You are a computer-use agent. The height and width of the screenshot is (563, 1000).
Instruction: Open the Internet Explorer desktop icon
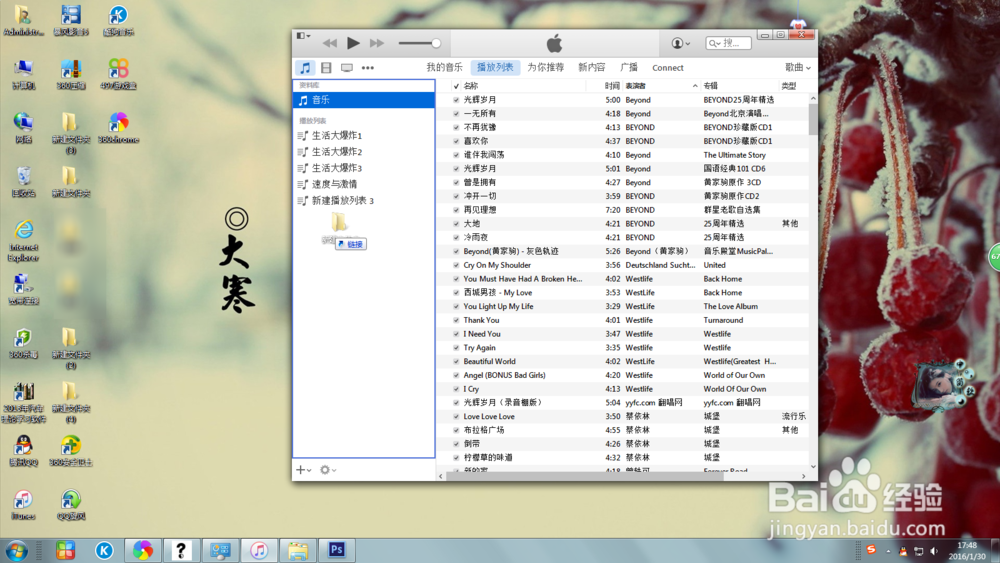coord(24,240)
